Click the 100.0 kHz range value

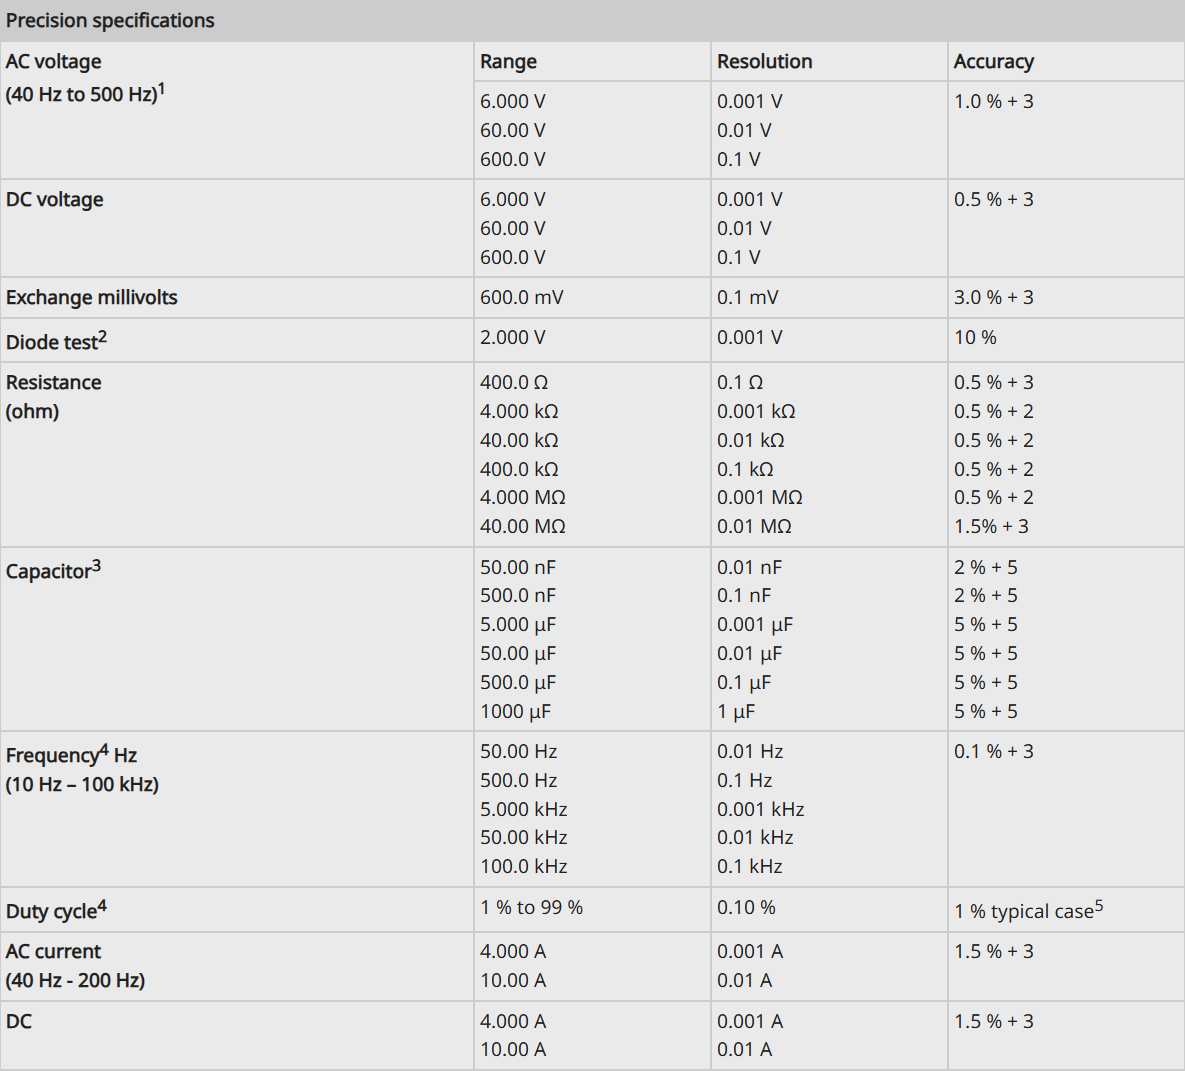click(x=524, y=867)
